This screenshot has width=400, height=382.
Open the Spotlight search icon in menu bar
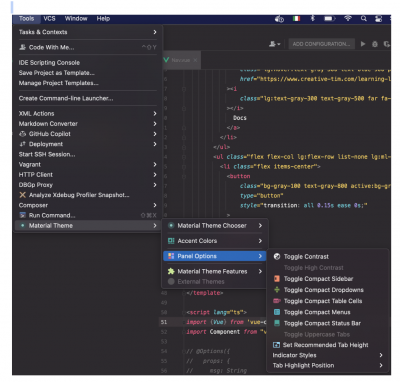point(364,19)
